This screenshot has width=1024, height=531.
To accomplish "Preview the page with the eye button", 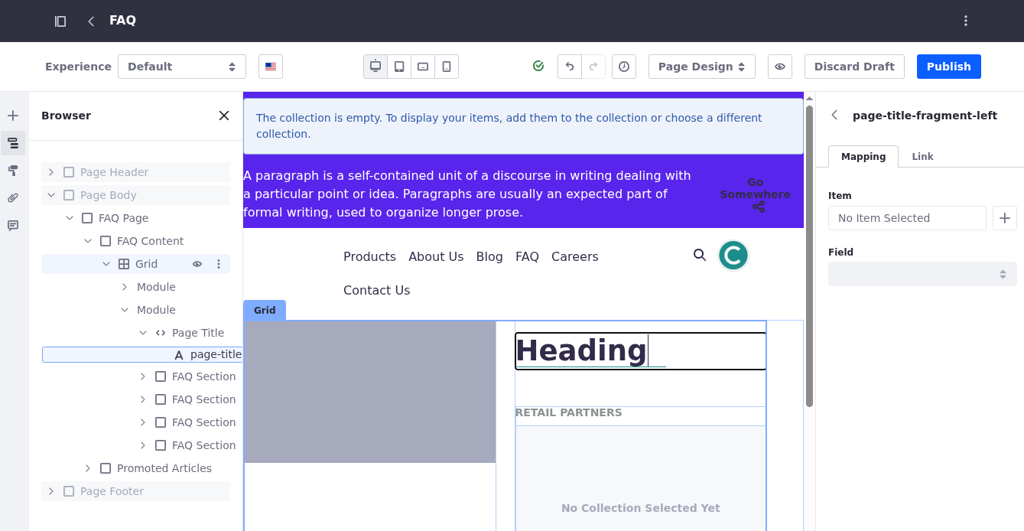I will coord(780,67).
